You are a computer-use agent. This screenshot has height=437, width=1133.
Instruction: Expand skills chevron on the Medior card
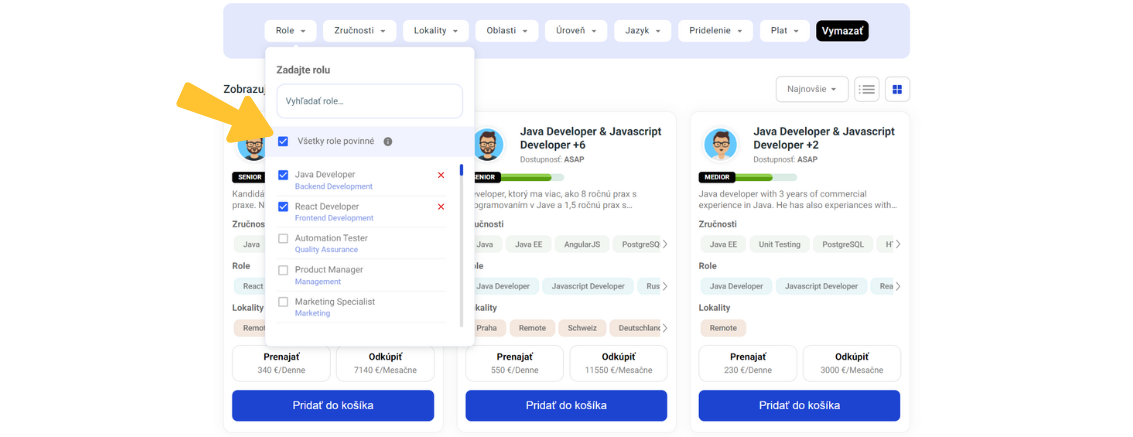click(x=897, y=244)
